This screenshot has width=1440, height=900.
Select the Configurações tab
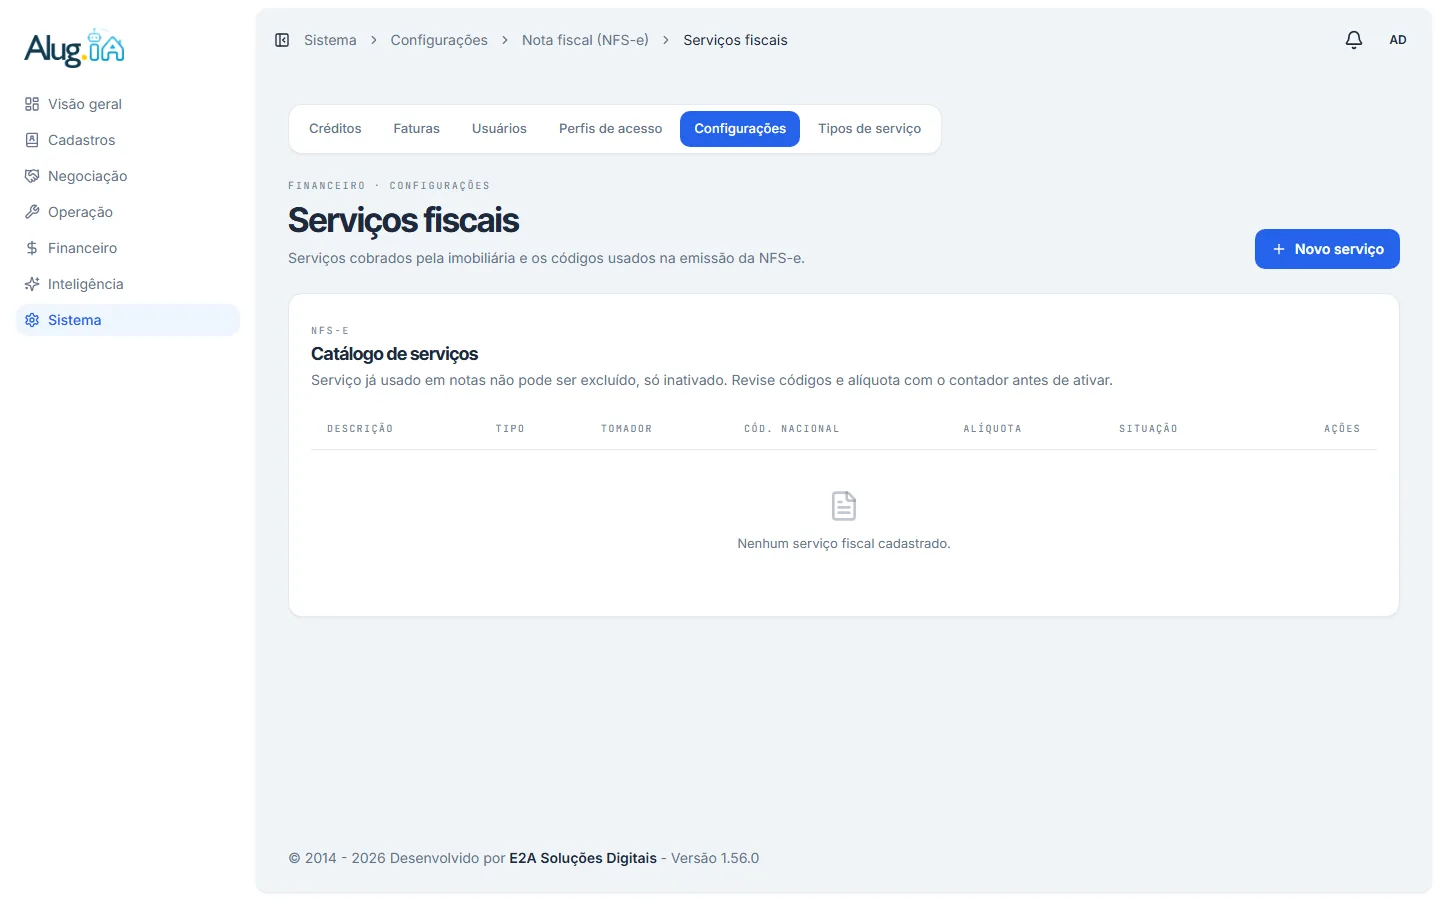pyautogui.click(x=740, y=129)
